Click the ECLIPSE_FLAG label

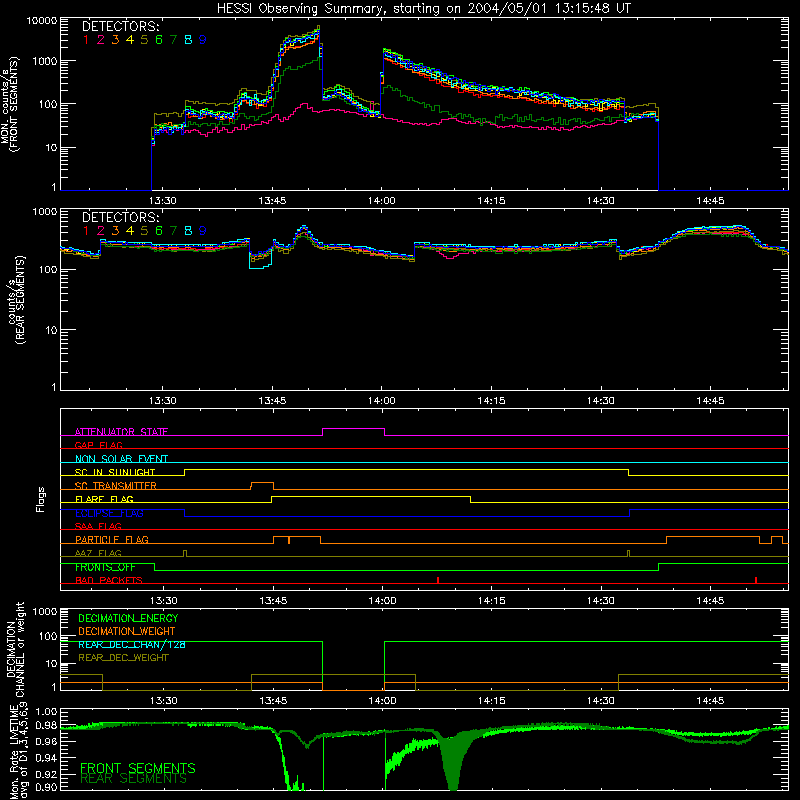(x=109, y=513)
